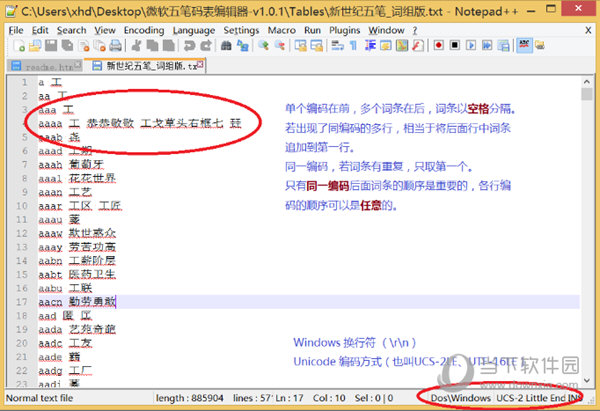Create a new document with the New icon
The image size is (600, 411).
click(x=18, y=46)
